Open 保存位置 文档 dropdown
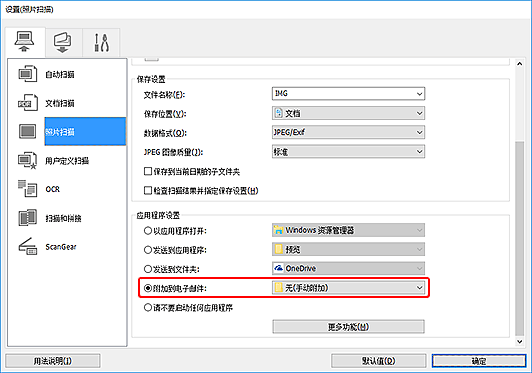This screenshot has height=373, width=532. pyautogui.click(x=348, y=113)
